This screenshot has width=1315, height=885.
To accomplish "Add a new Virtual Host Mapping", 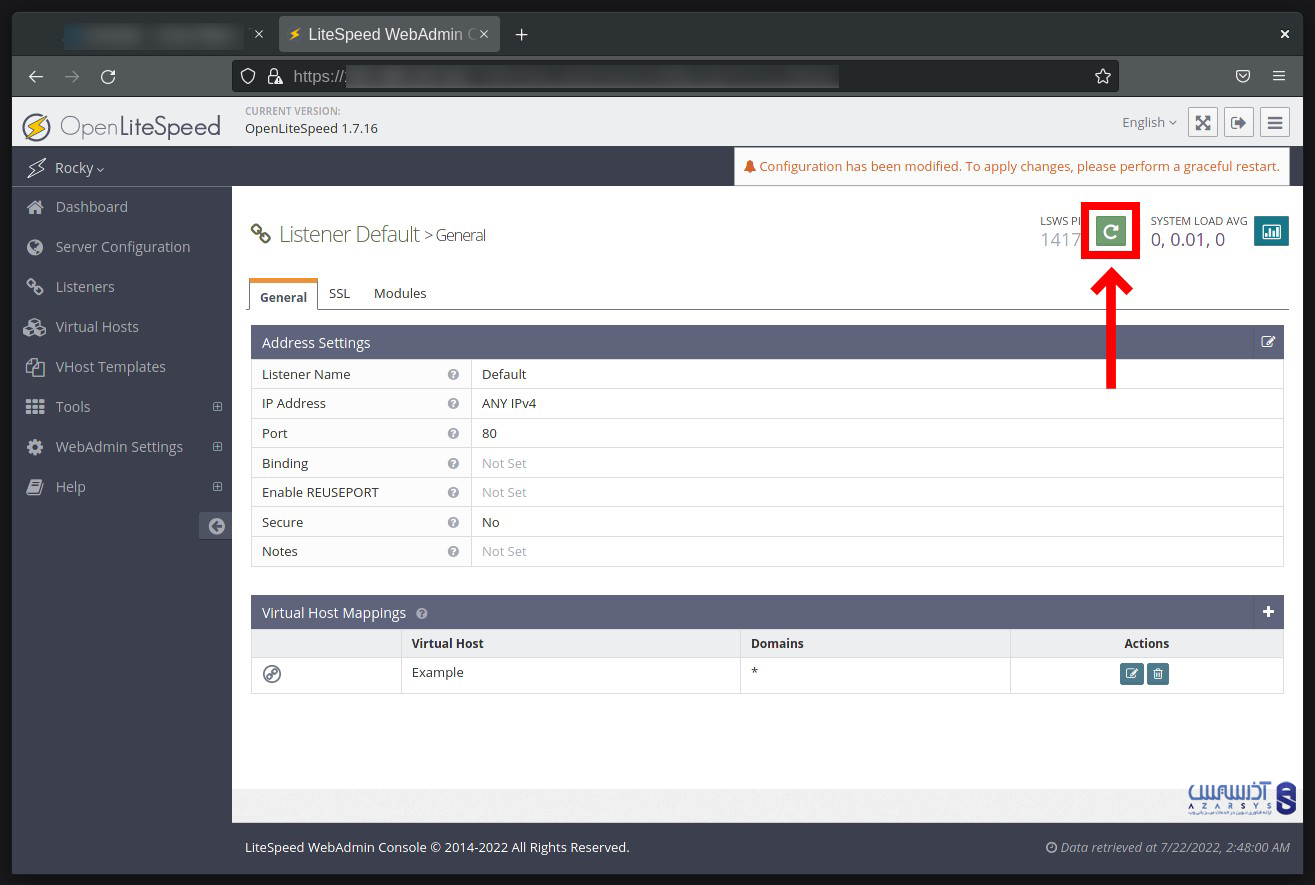I will 1268,612.
